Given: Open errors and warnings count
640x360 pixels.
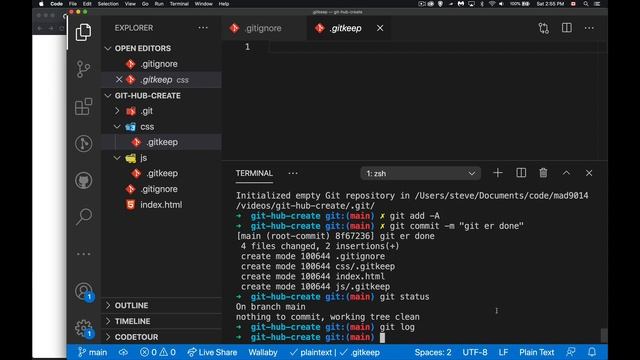Looking at the screenshot, I should [x=158, y=352].
